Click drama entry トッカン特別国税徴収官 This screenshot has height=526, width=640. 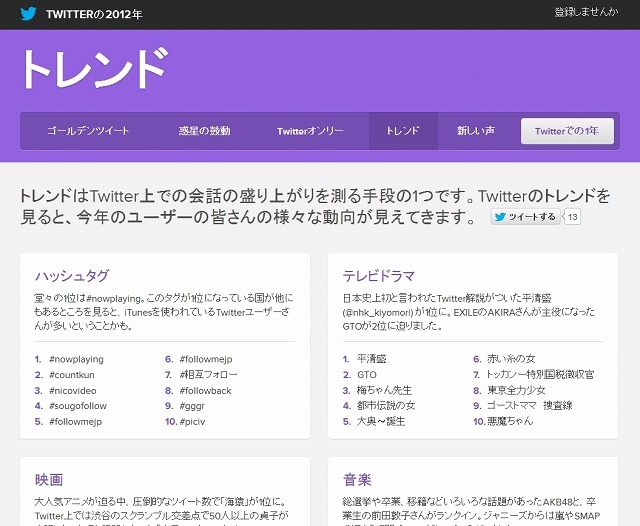point(540,375)
